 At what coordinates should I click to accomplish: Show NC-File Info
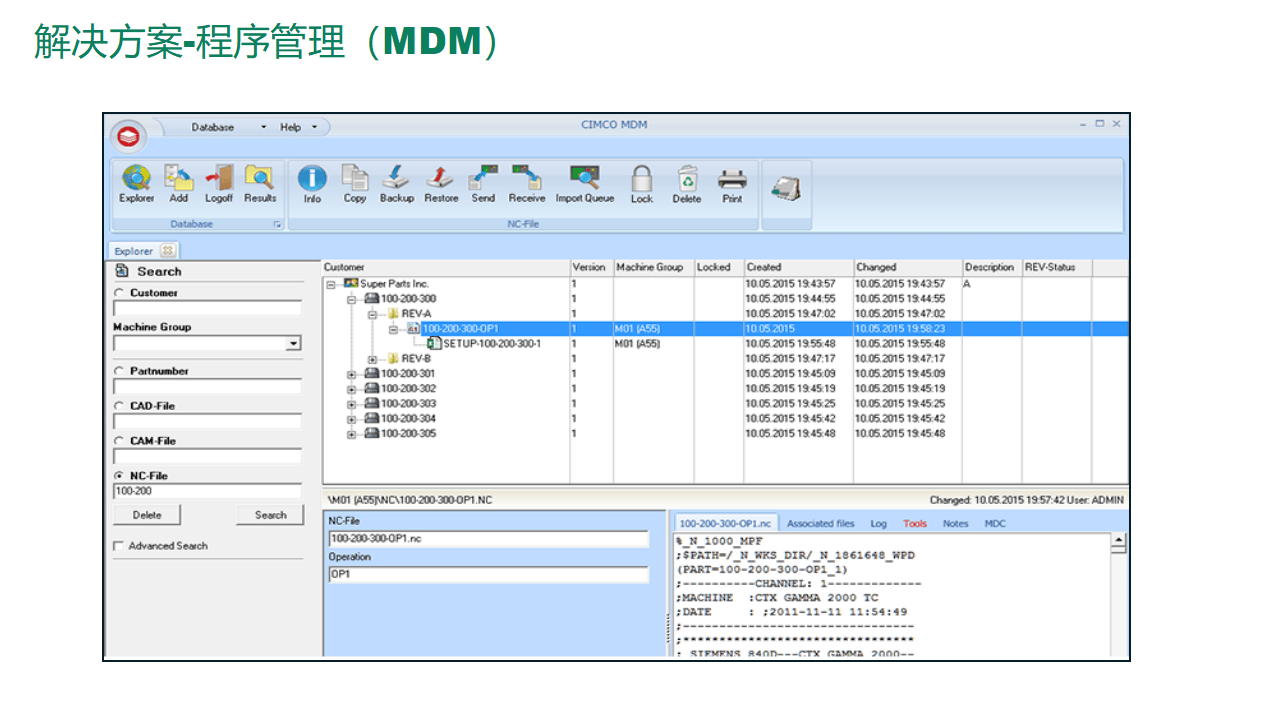[x=312, y=184]
